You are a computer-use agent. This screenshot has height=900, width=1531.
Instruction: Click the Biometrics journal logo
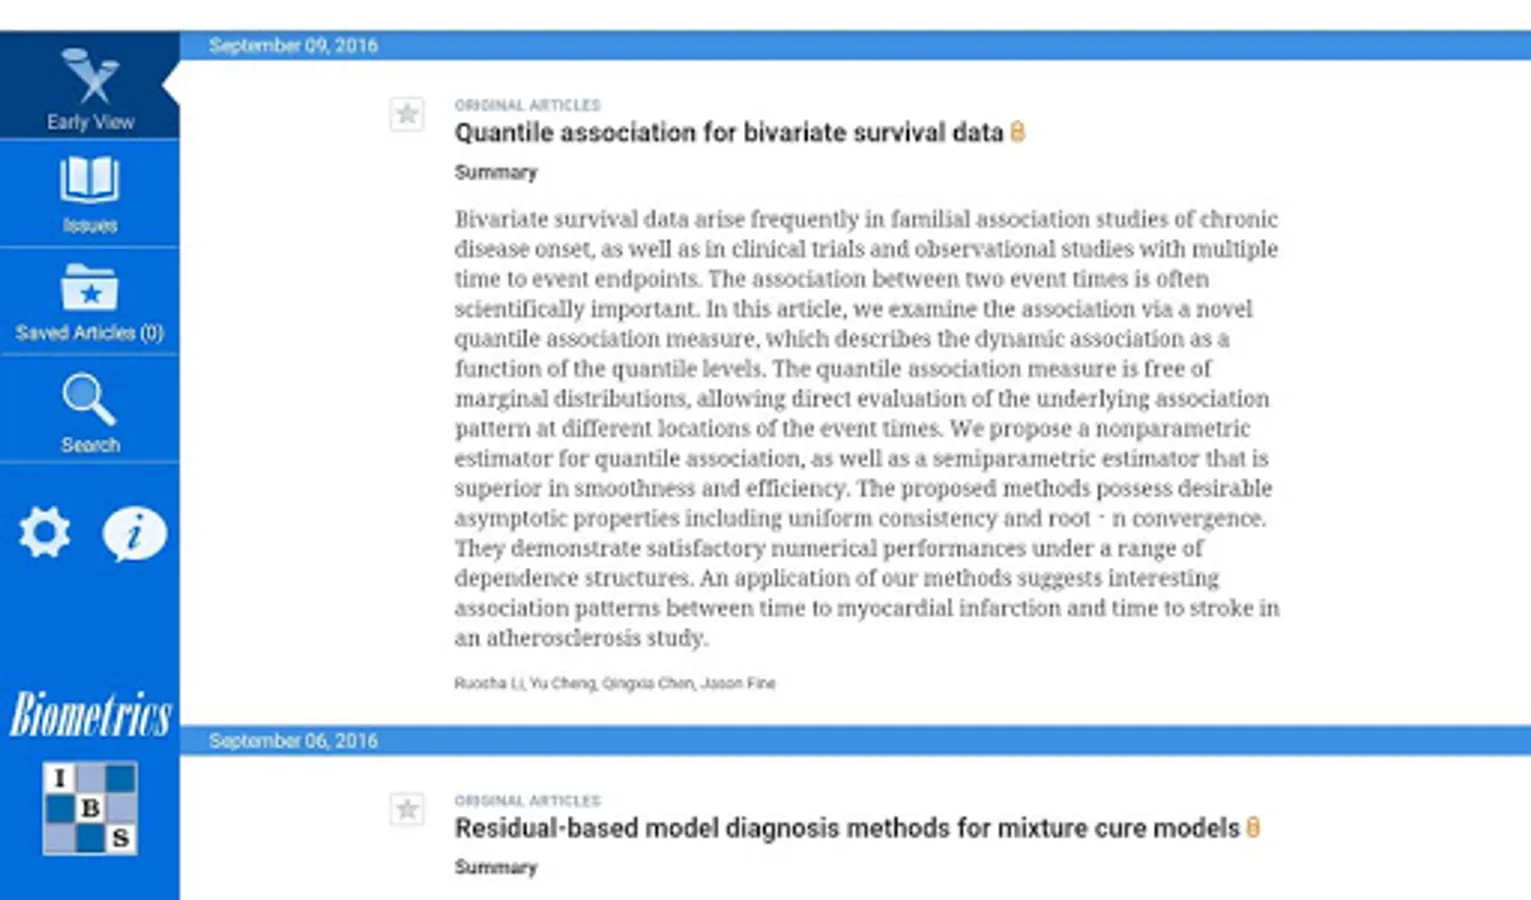[x=90, y=715]
